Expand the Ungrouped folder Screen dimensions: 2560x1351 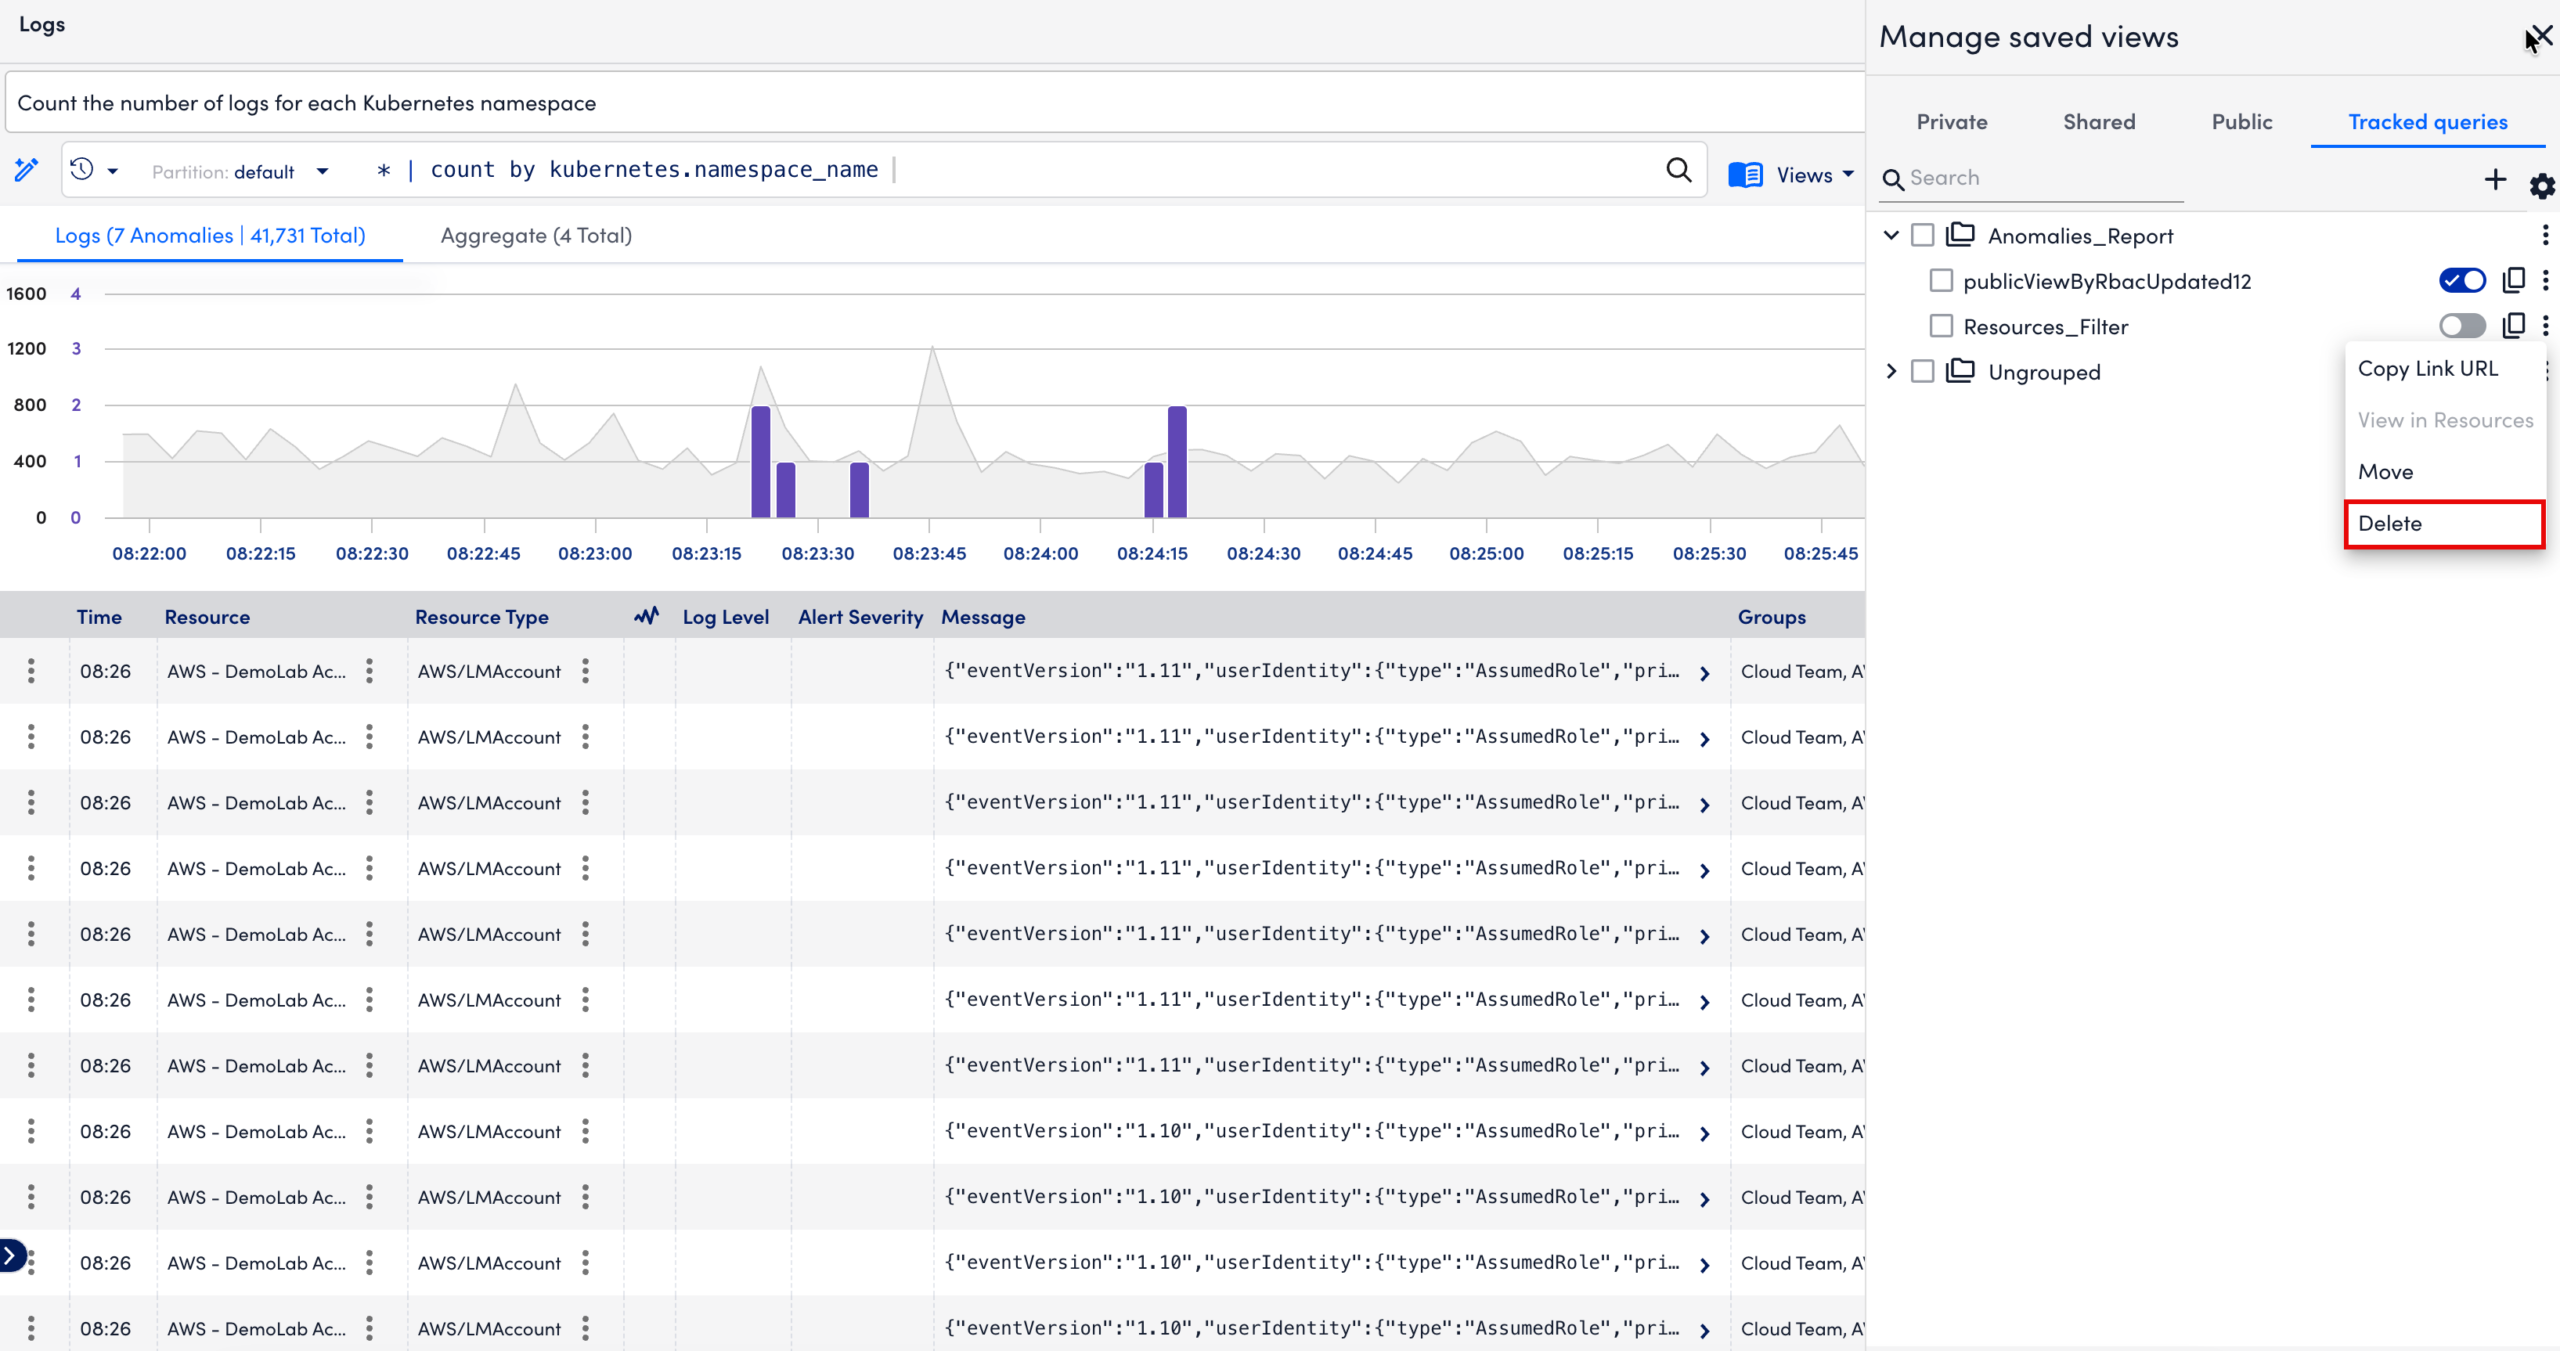coord(1890,371)
